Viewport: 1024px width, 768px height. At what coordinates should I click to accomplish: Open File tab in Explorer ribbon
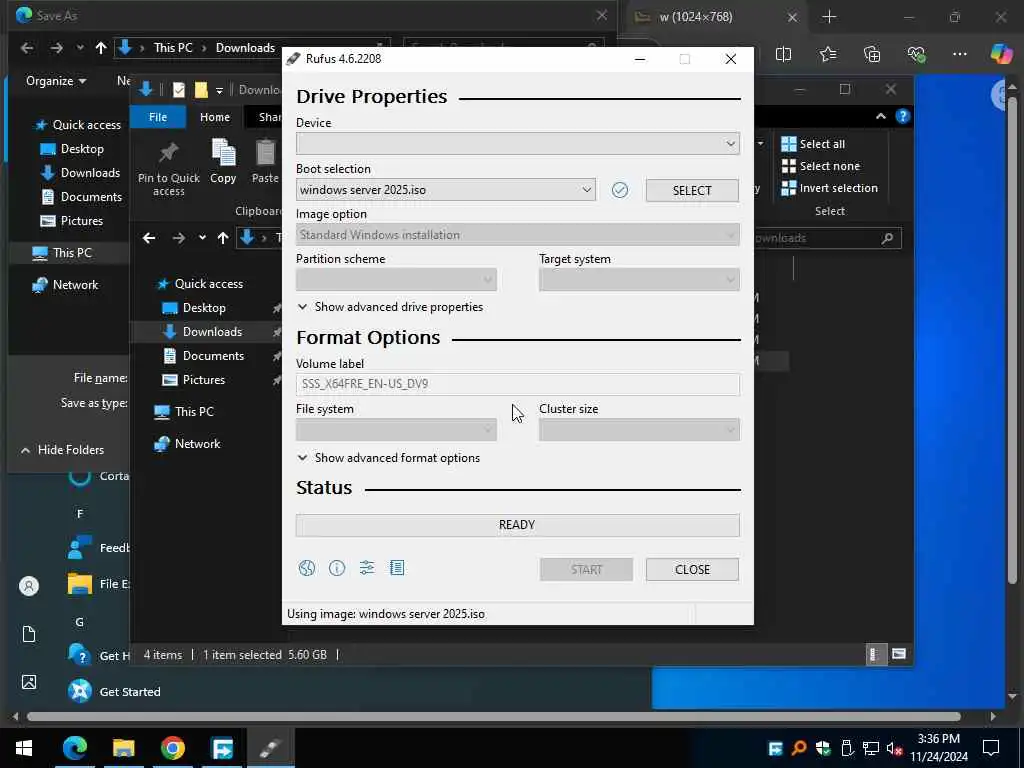(x=158, y=117)
